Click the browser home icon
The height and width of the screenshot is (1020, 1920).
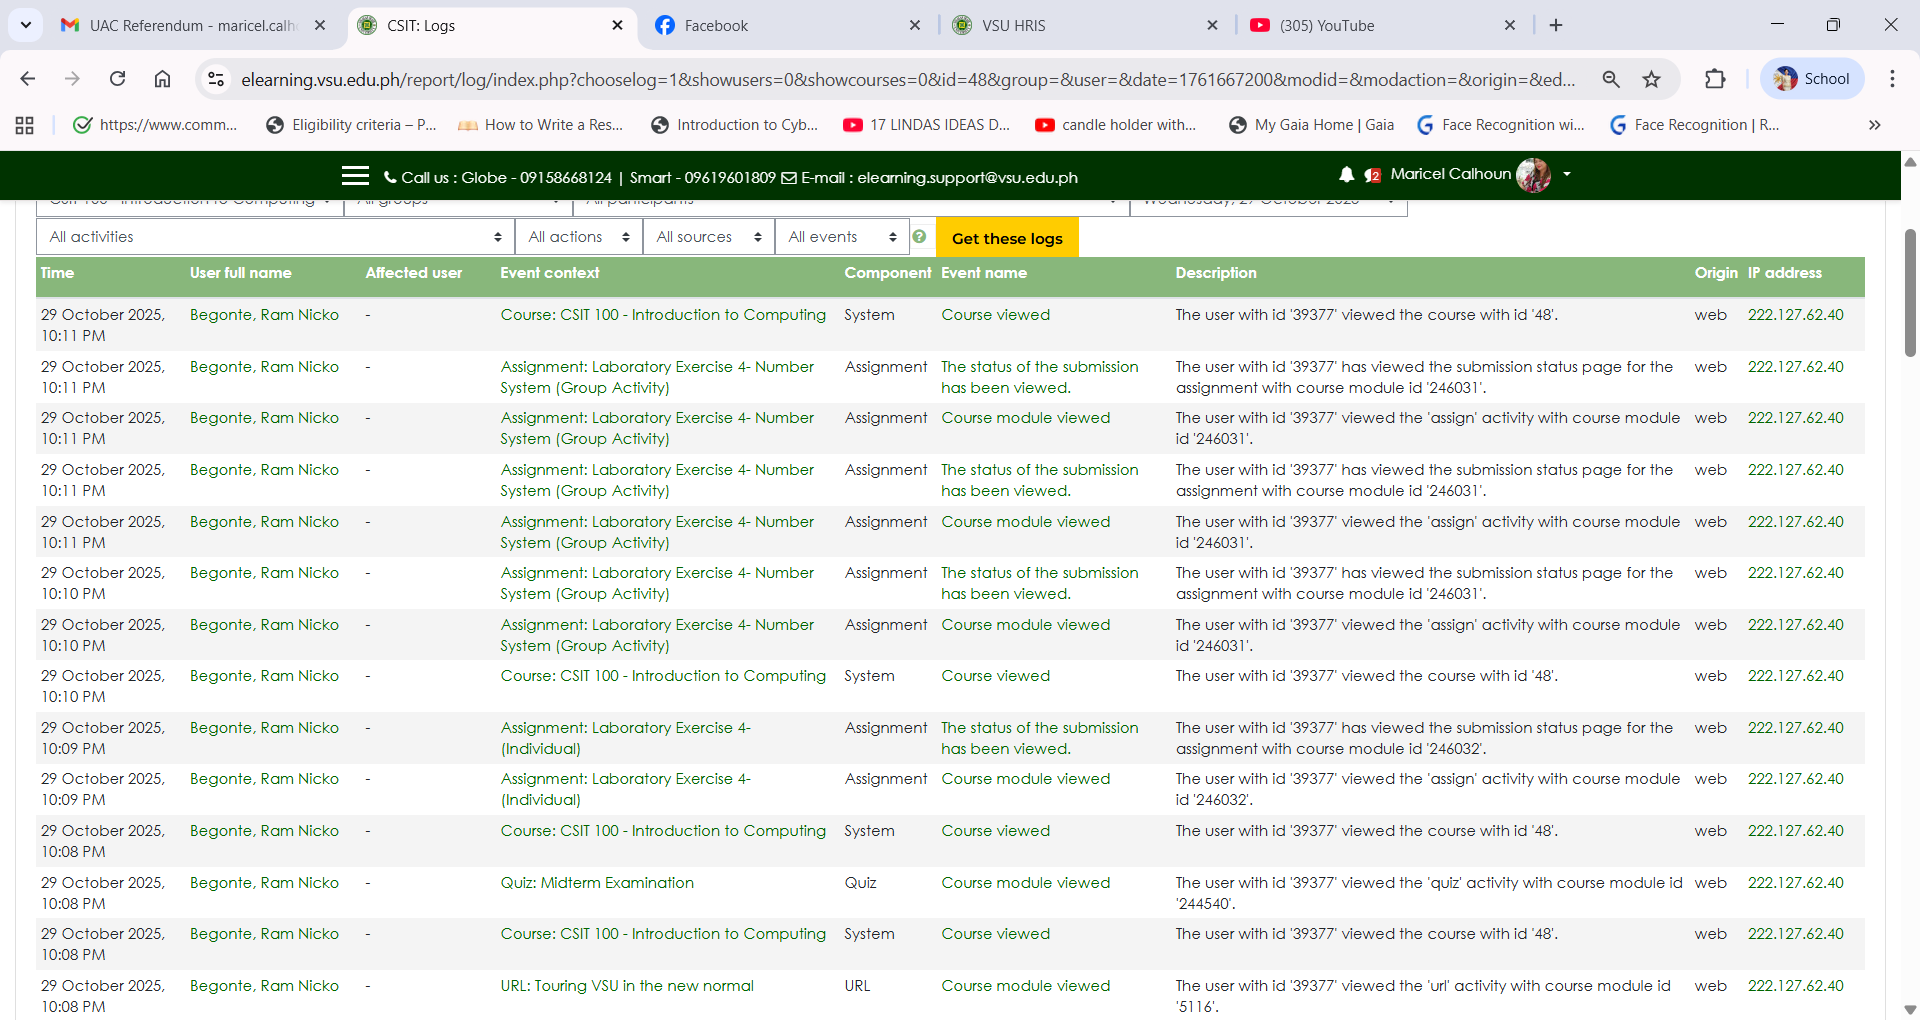coord(162,79)
